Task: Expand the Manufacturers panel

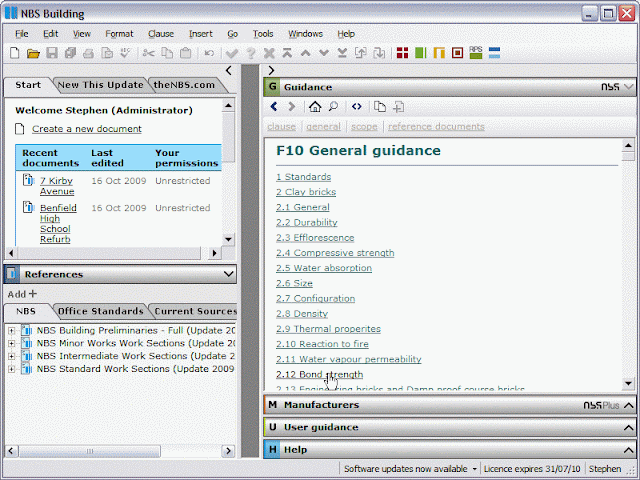Action: [x=629, y=405]
